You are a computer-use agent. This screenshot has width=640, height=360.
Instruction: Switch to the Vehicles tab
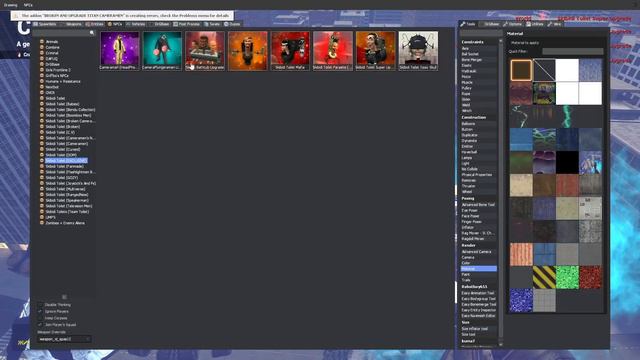click(136, 24)
